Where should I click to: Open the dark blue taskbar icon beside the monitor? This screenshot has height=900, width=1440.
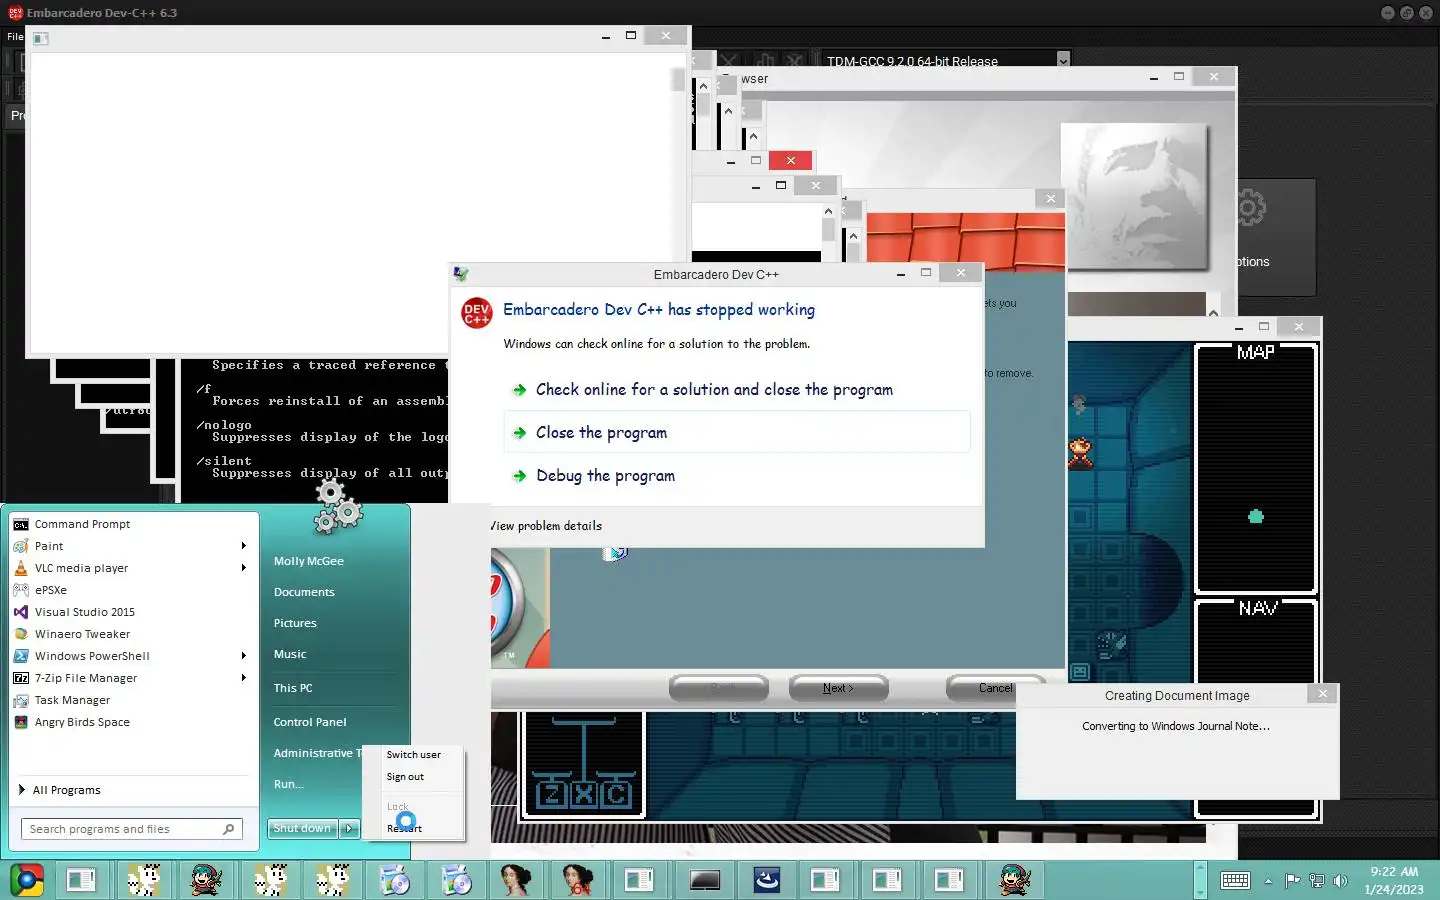pyautogui.click(x=767, y=880)
